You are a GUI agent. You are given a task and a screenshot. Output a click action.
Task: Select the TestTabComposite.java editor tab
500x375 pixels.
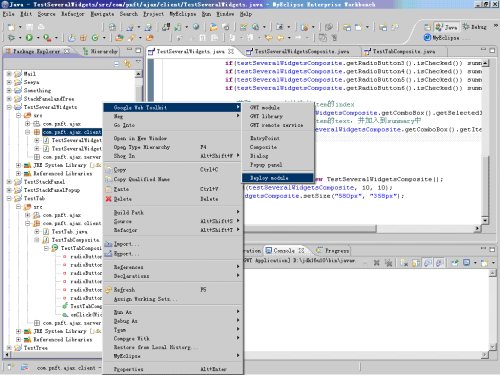point(404,51)
